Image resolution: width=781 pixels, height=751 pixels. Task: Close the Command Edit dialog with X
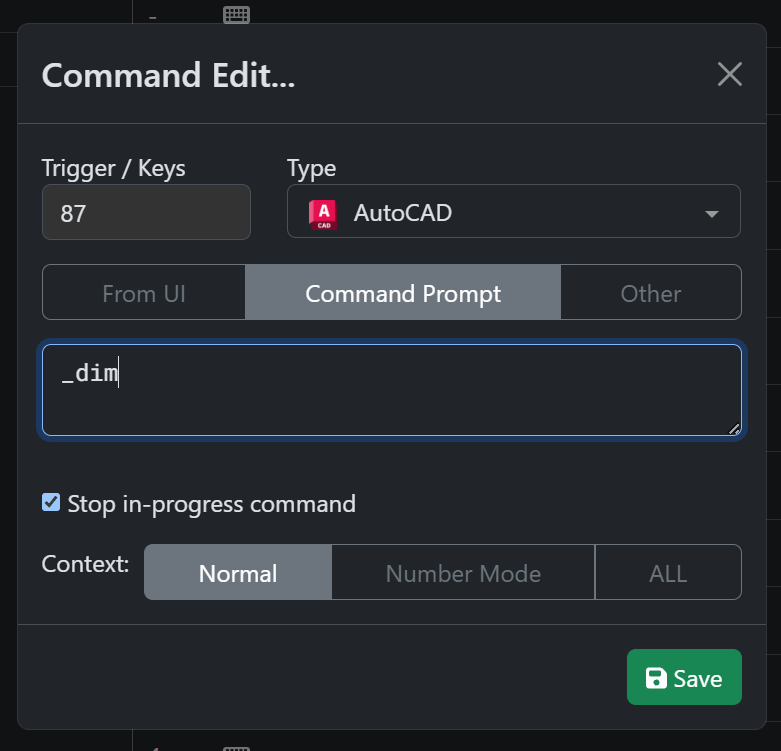(x=730, y=74)
